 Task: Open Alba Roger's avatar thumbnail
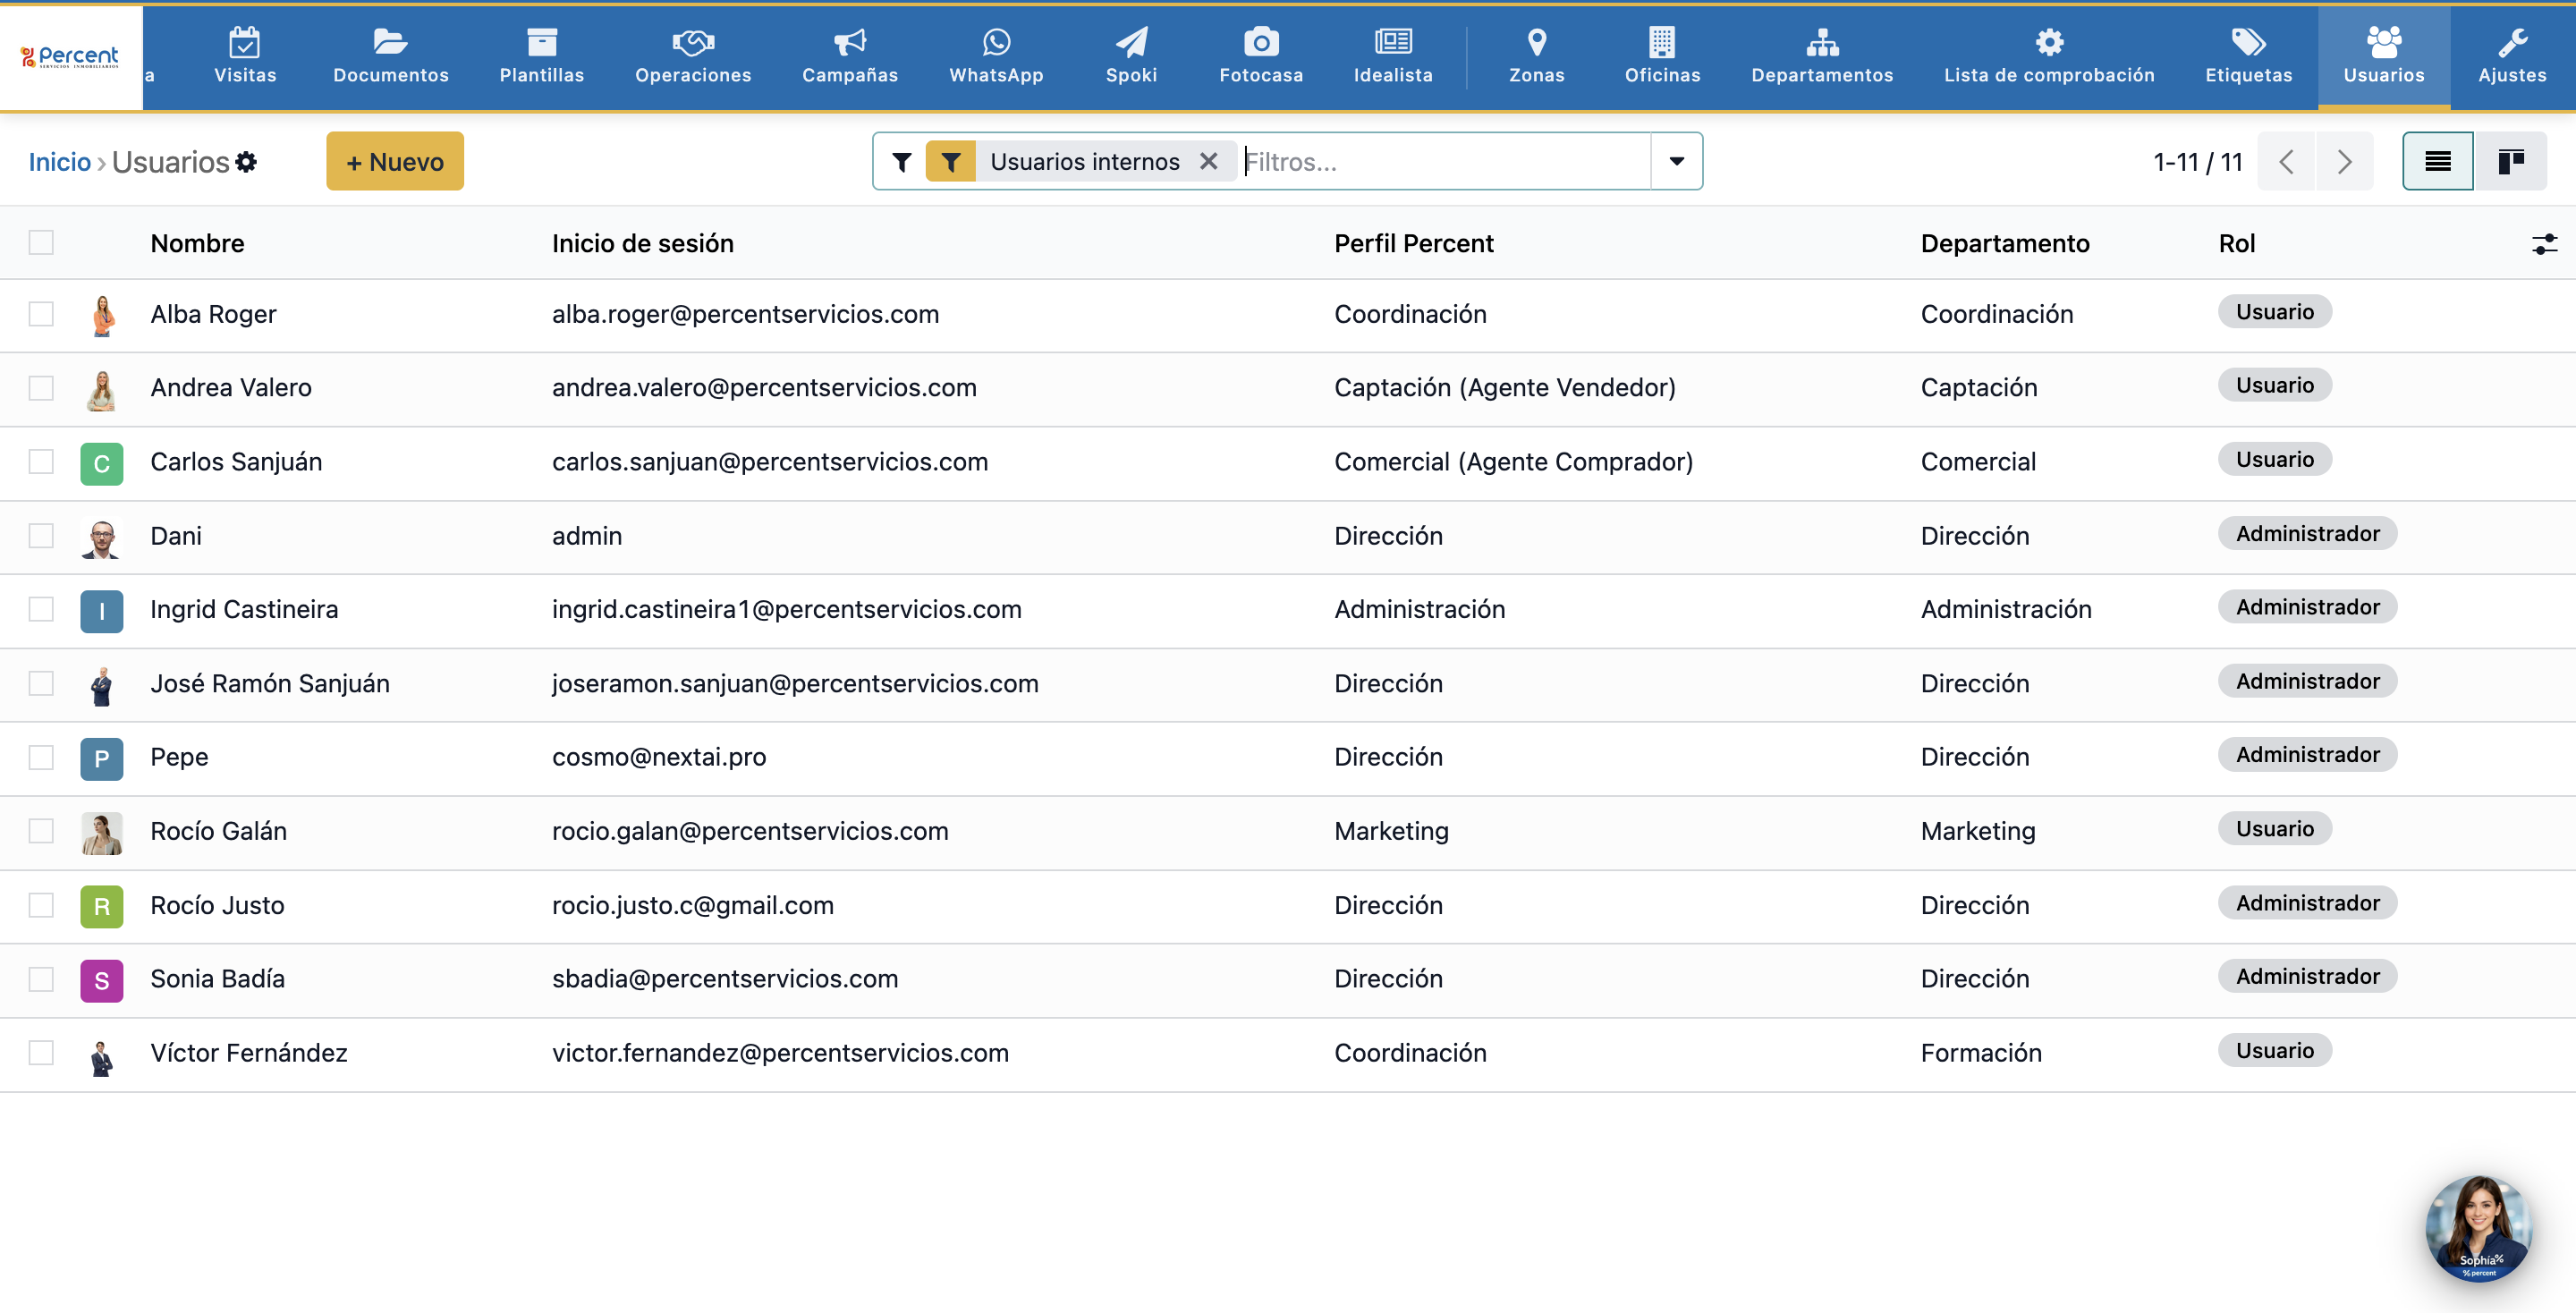coord(102,316)
